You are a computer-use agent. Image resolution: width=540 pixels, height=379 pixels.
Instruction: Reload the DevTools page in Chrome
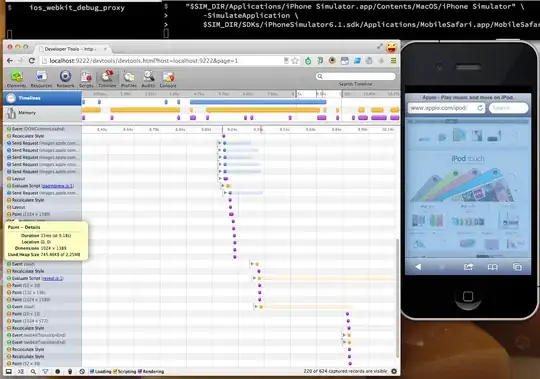coord(32,61)
